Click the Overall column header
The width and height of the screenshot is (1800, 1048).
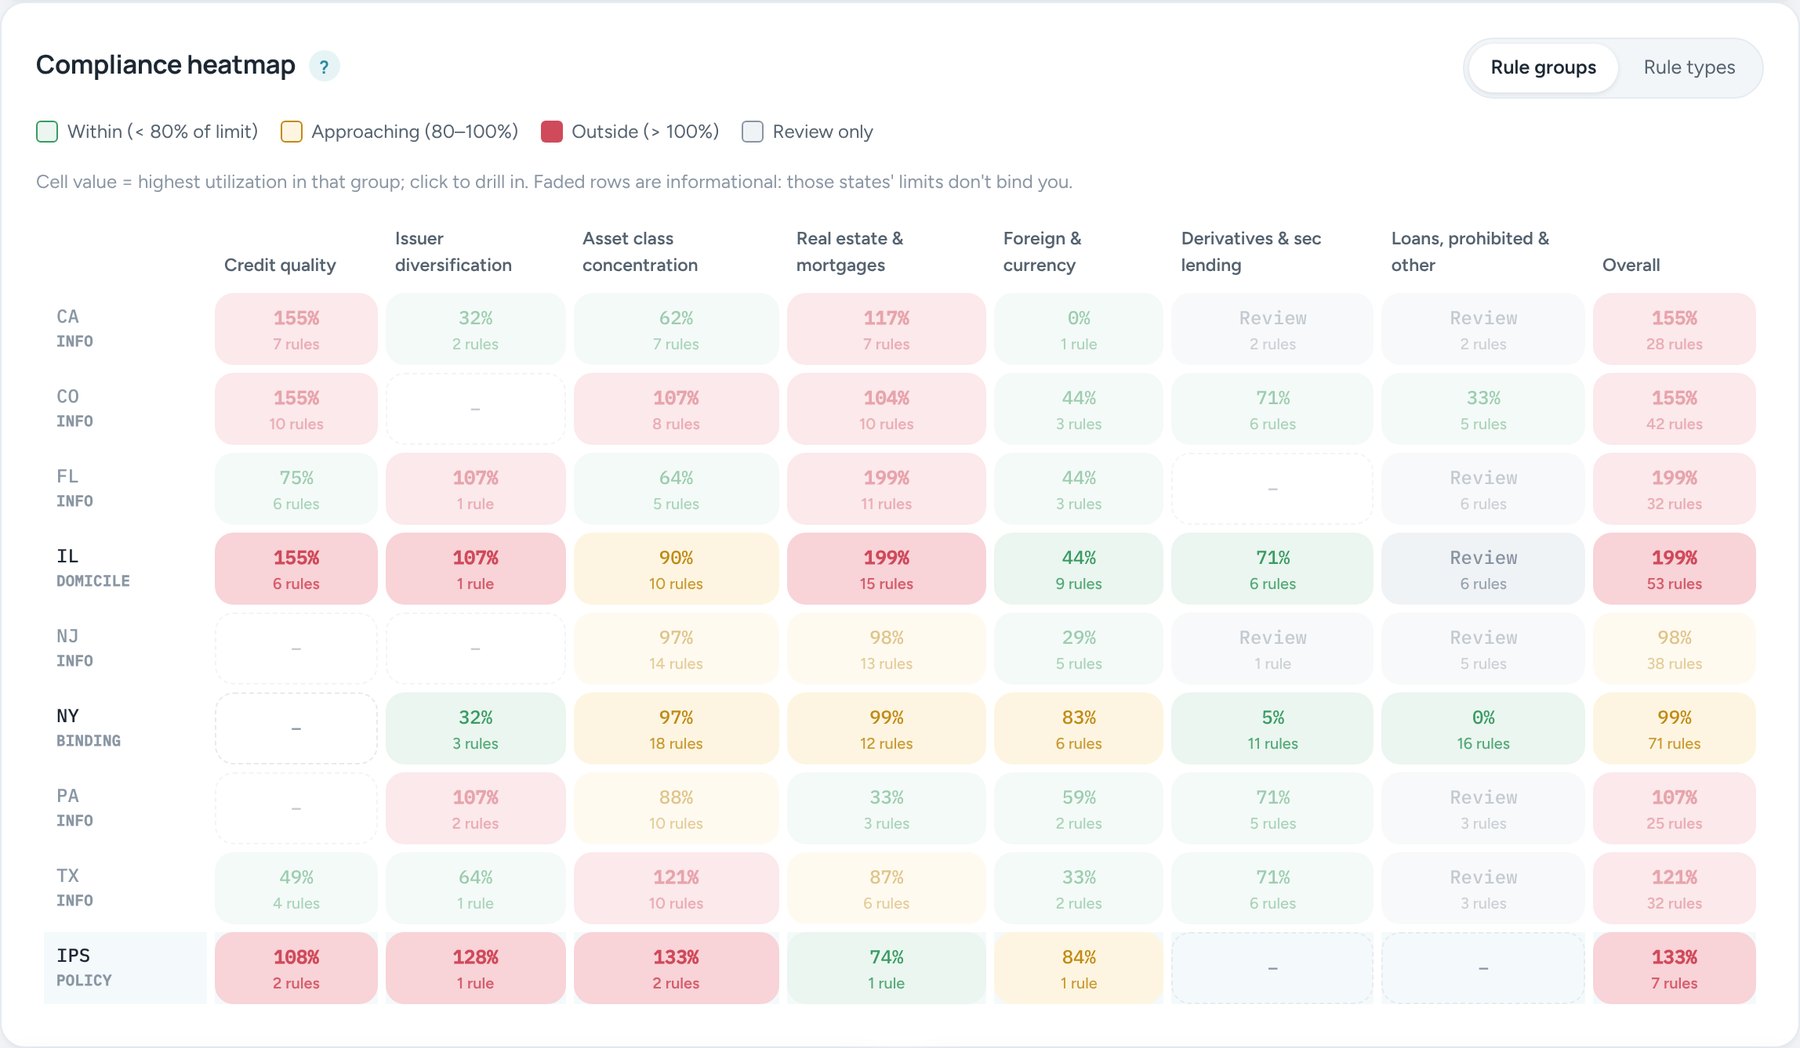pos(1631,265)
